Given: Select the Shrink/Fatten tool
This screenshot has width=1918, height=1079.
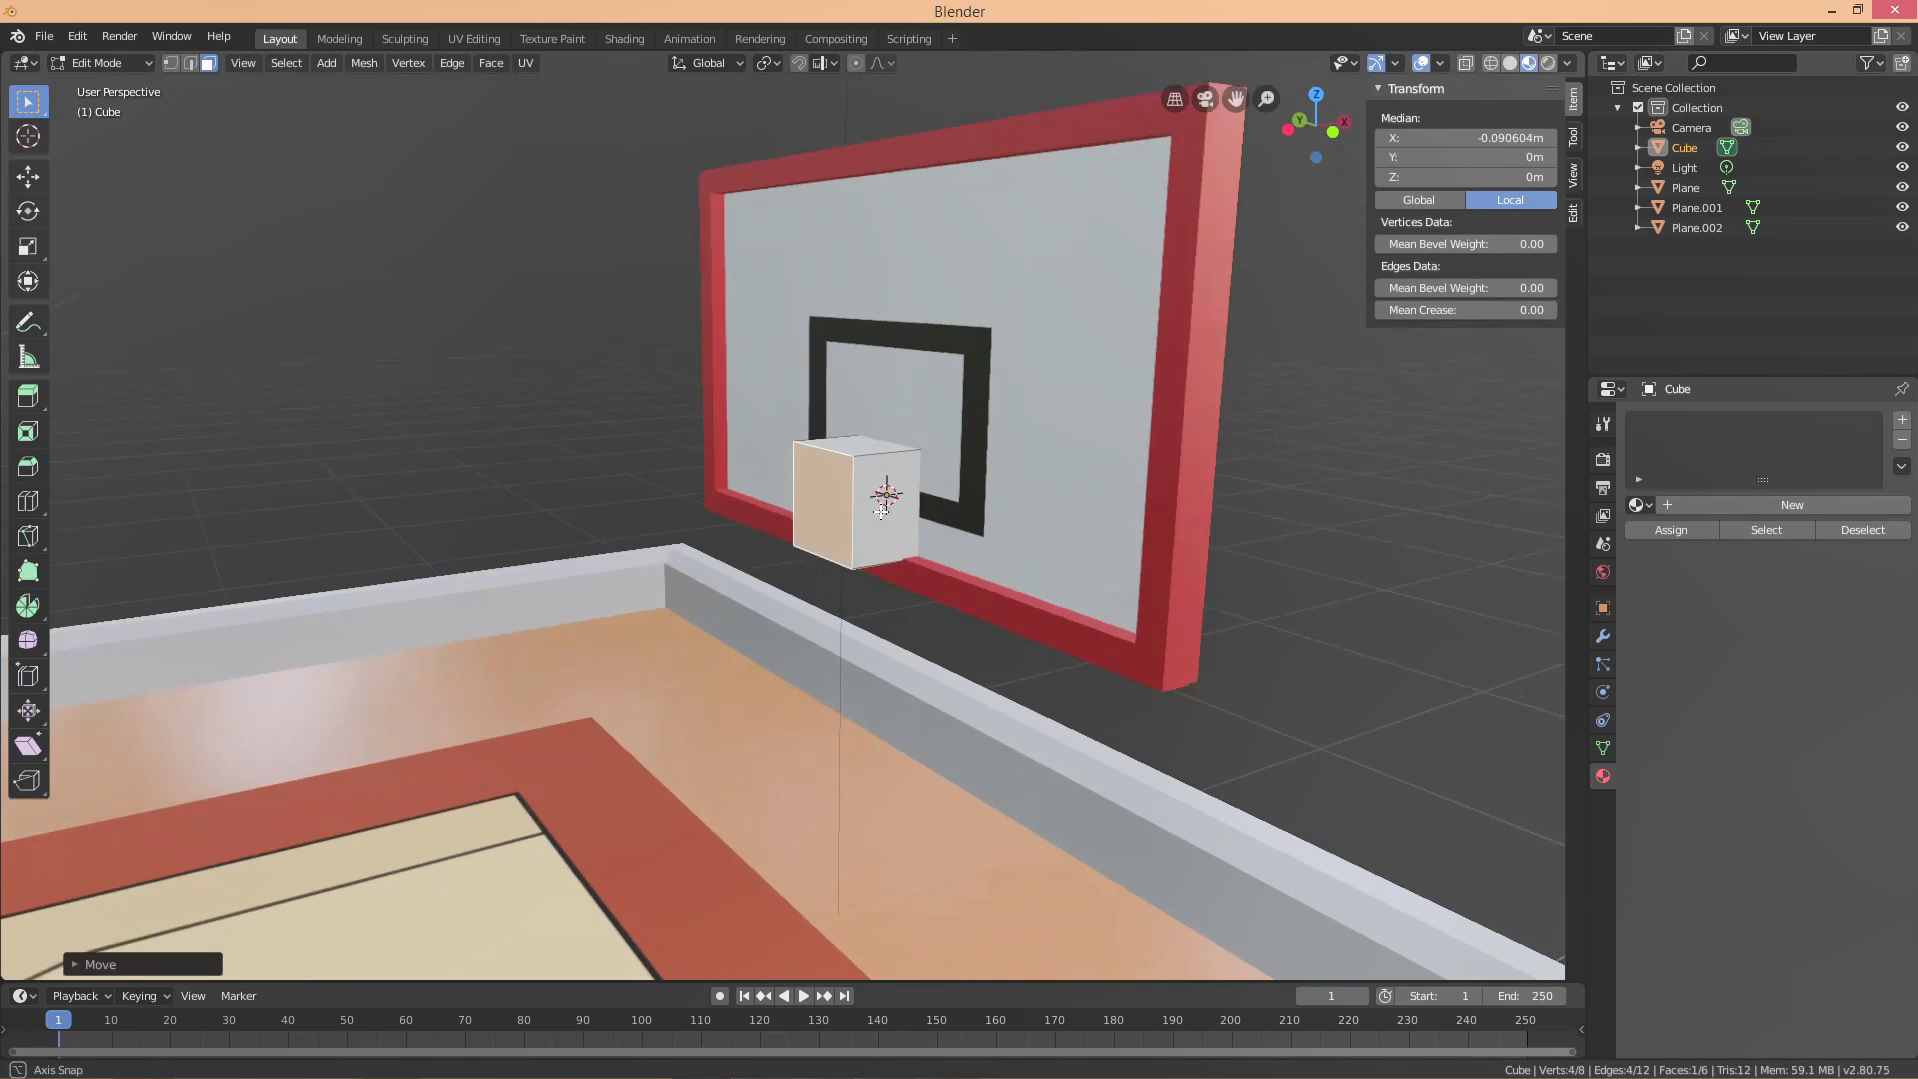Looking at the screenshot, I should pyautogui.click(x=28, y=711).
